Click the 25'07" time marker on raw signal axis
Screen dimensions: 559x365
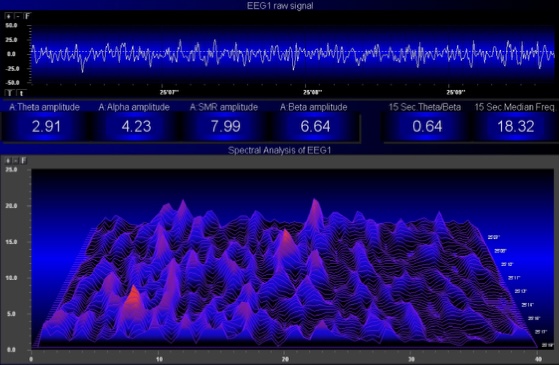click(x=169, y=93)
